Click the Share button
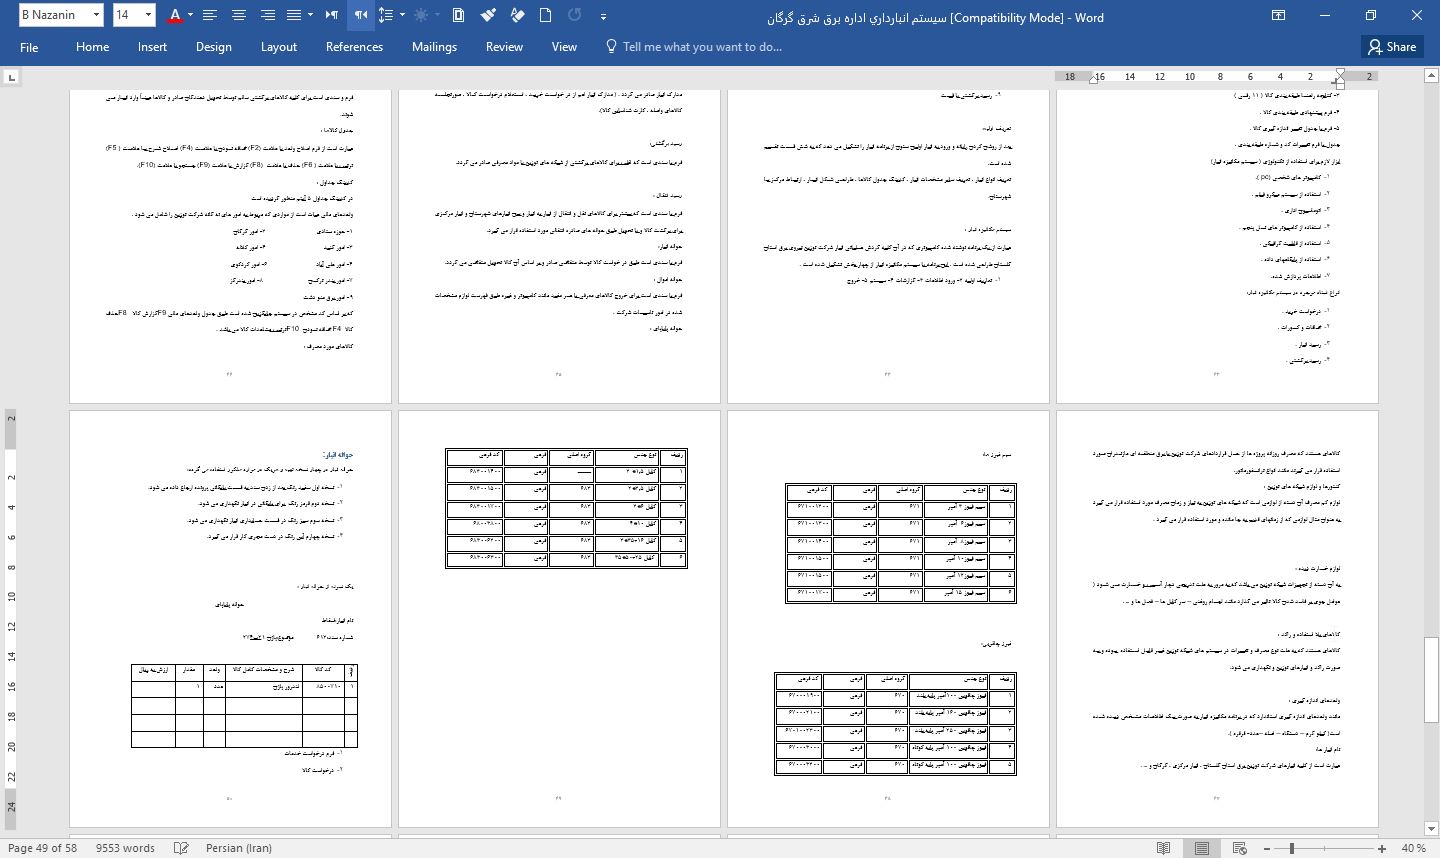1440x858 pixels. click(1391, 47)
